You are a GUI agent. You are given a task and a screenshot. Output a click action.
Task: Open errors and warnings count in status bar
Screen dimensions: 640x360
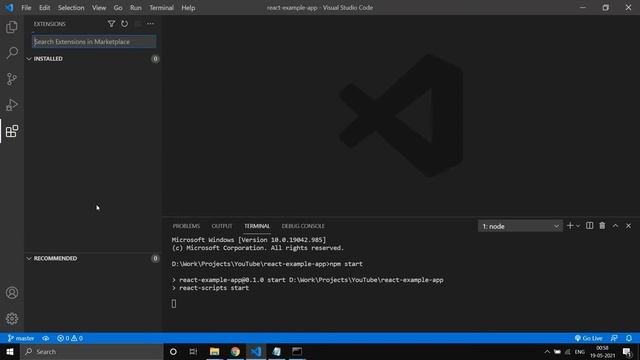tap(70, 338)
